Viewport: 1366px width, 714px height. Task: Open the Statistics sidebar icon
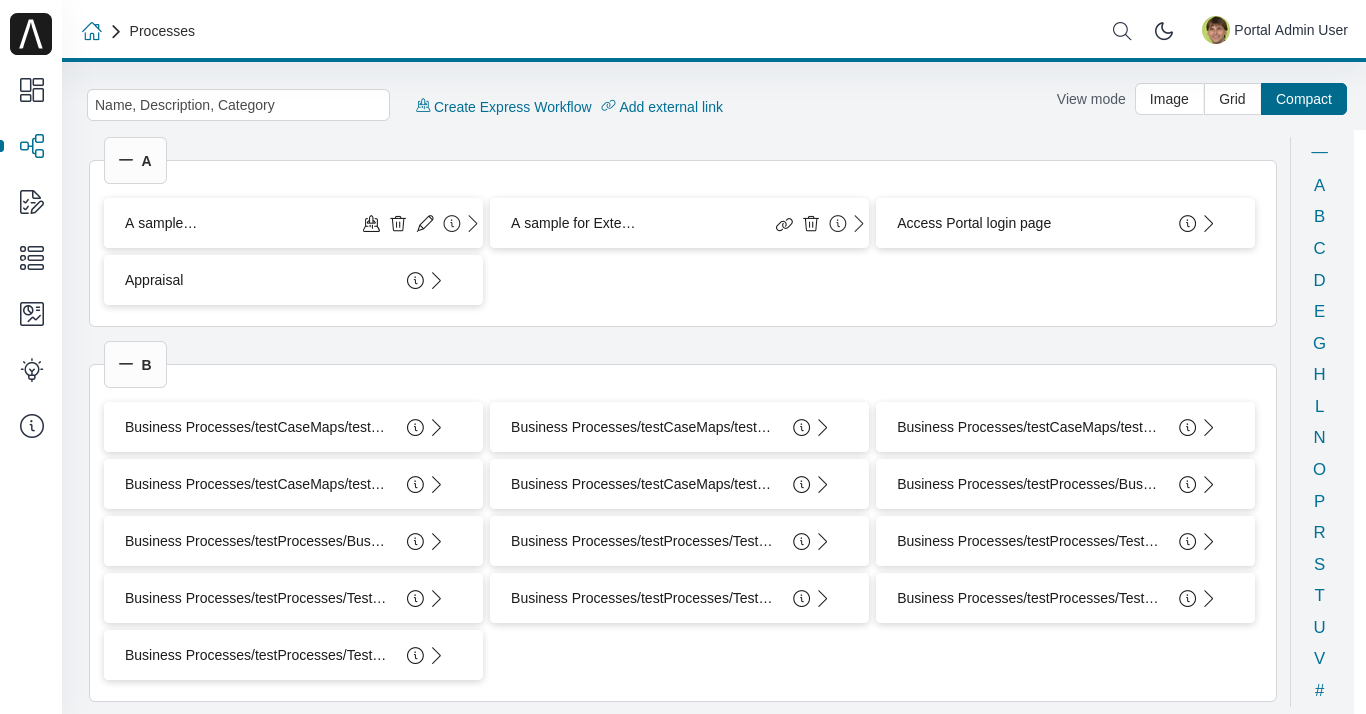(32, 314)
